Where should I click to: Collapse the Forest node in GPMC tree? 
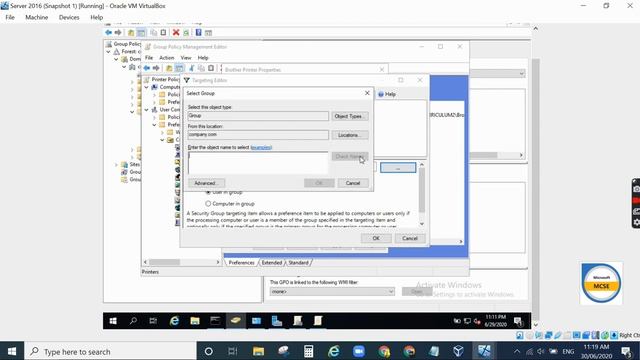click(x=108, y=52)
